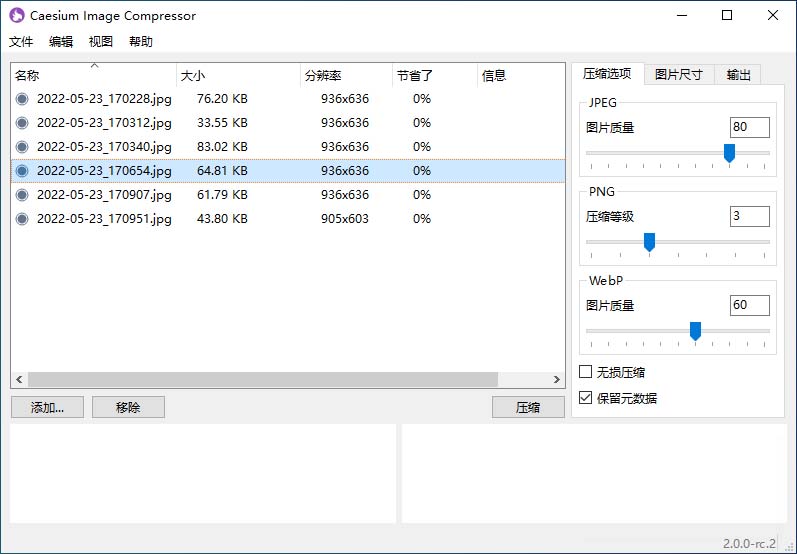
Task: Click the WebP quality field showing 60
Action: coord(750,305)
